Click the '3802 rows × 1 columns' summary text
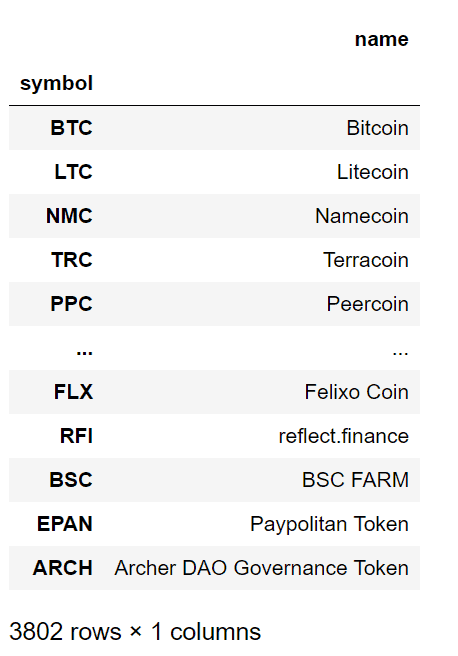 pyautogui.click(x=135, y=631)
